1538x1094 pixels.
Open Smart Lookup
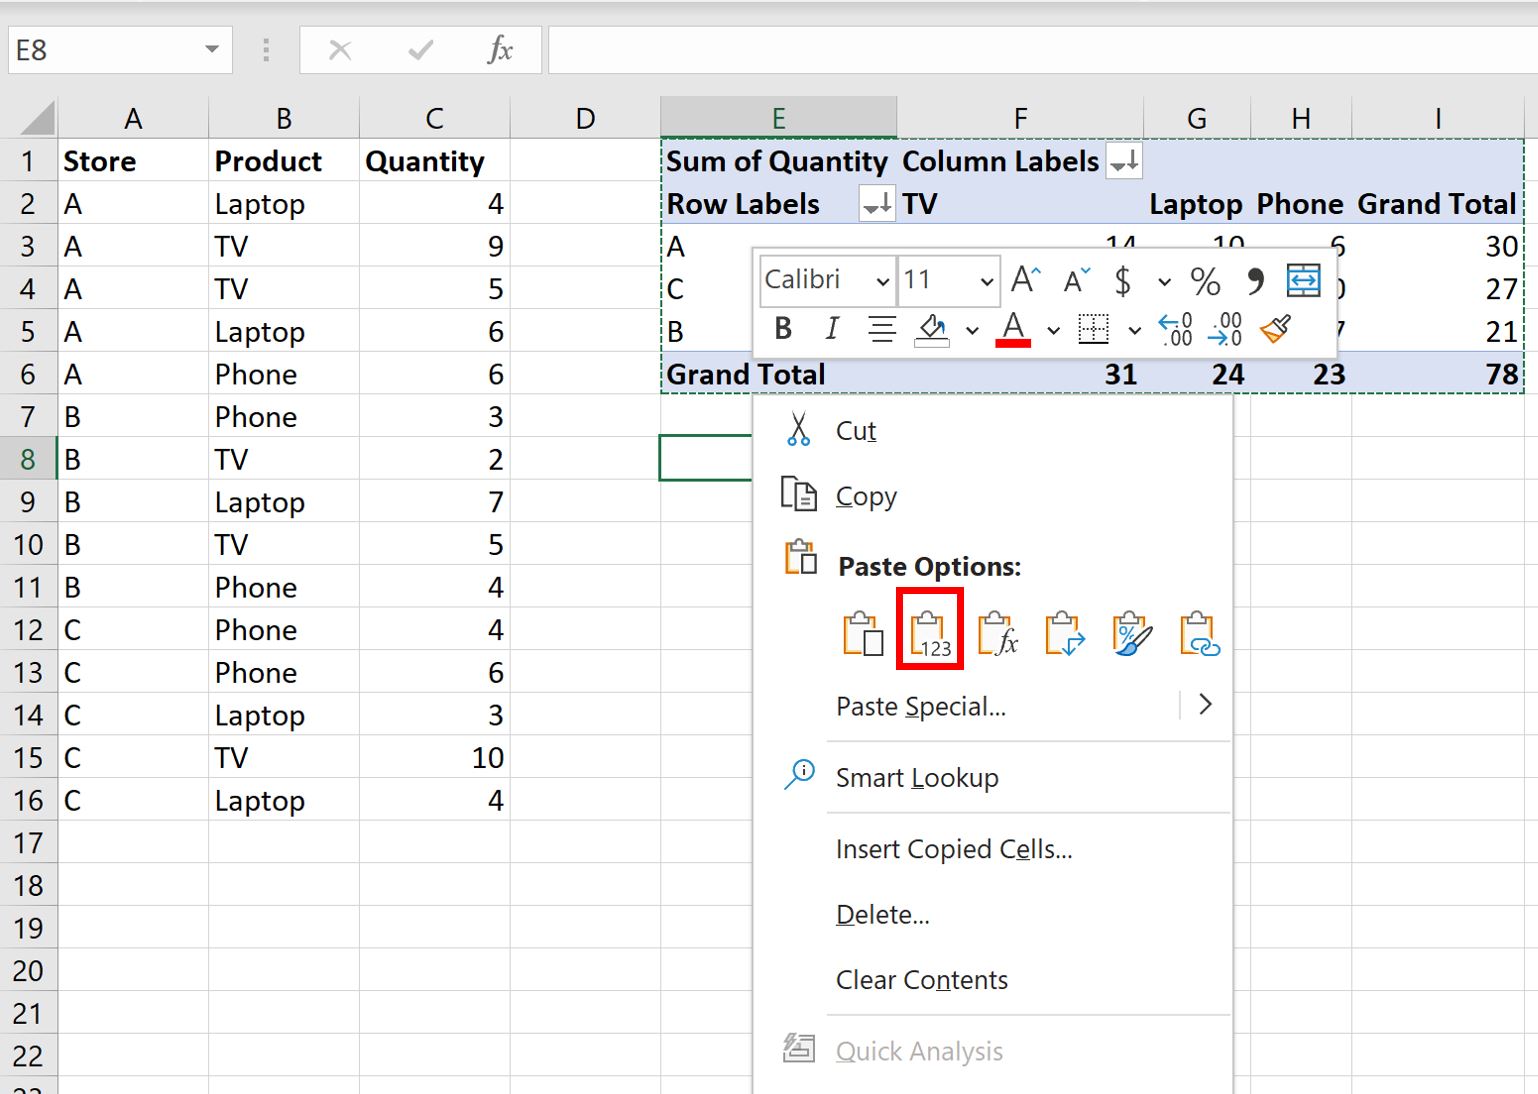[x=917, y=778]
